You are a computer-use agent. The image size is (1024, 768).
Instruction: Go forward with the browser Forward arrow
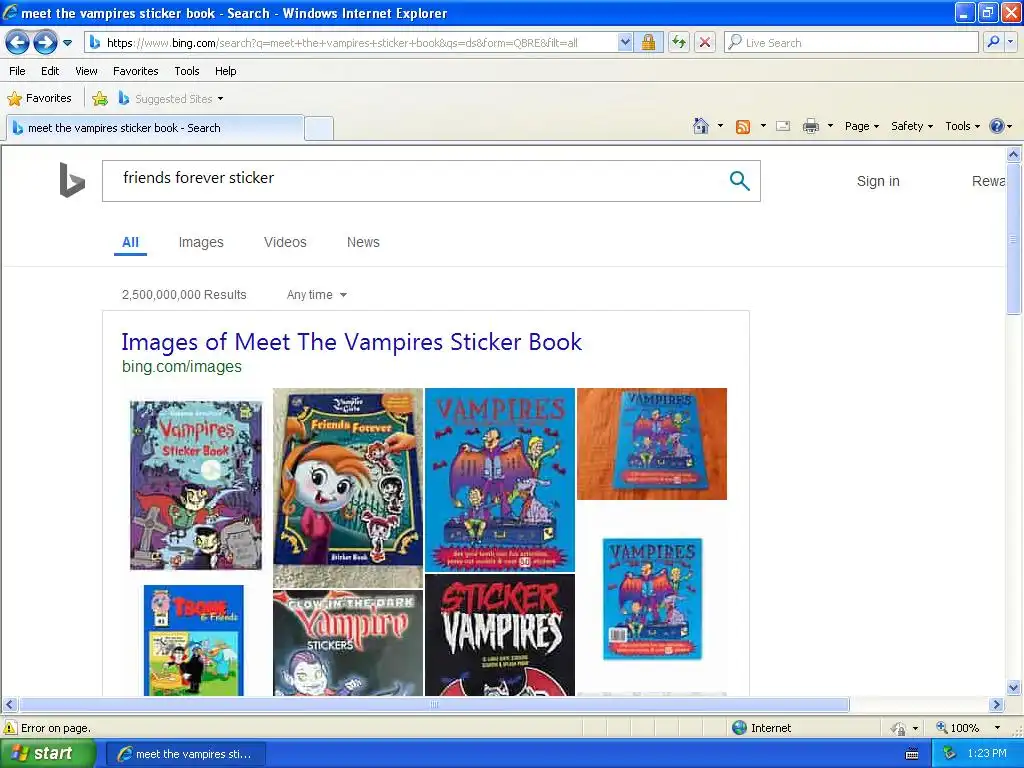tap(45, 43)
